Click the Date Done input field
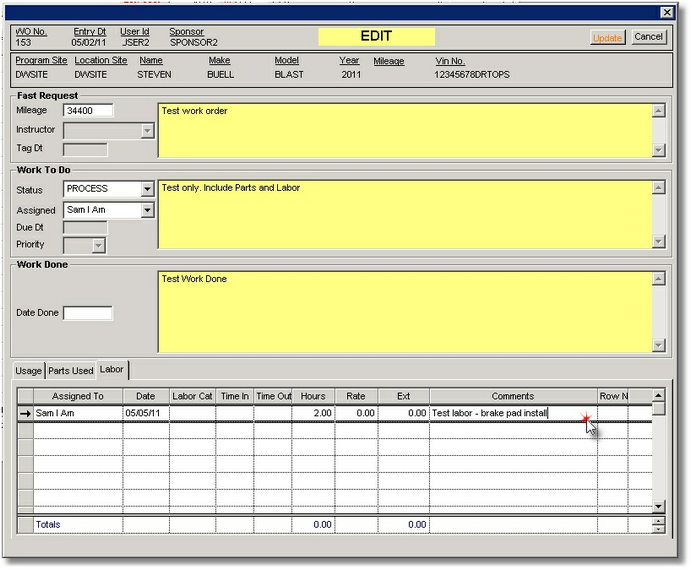691x570 pixels. [88, 313]
